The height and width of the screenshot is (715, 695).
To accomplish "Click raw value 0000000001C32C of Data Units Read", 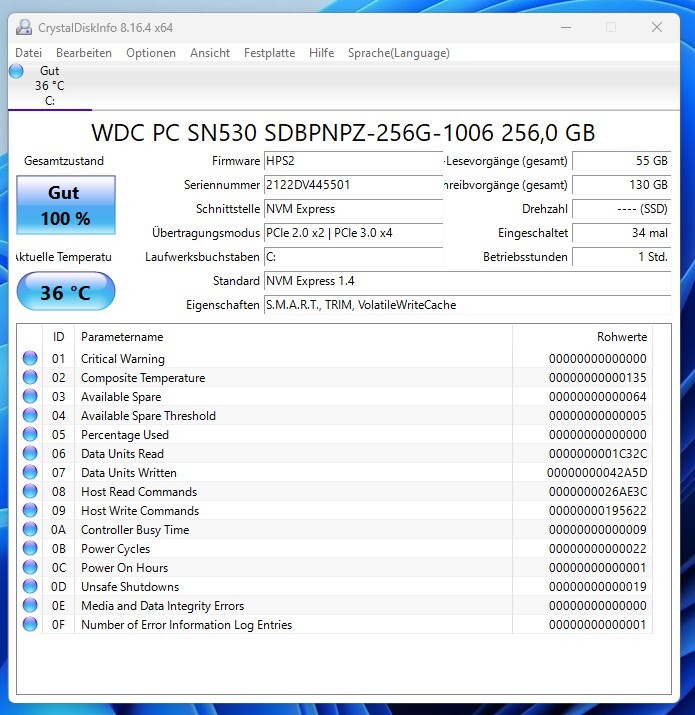I will [x=597, y=454].
